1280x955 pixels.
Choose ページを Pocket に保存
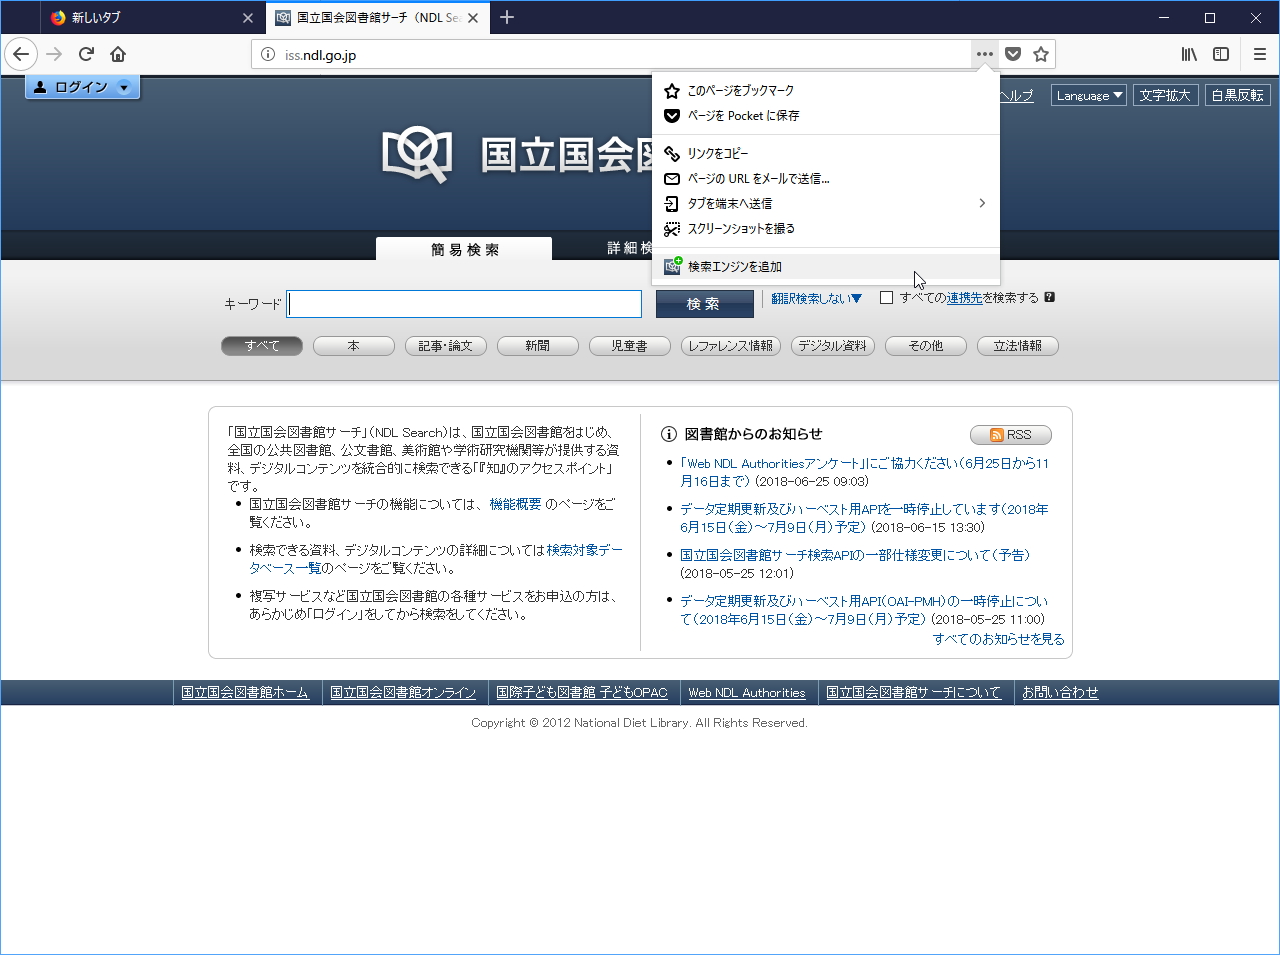(826, 116)
